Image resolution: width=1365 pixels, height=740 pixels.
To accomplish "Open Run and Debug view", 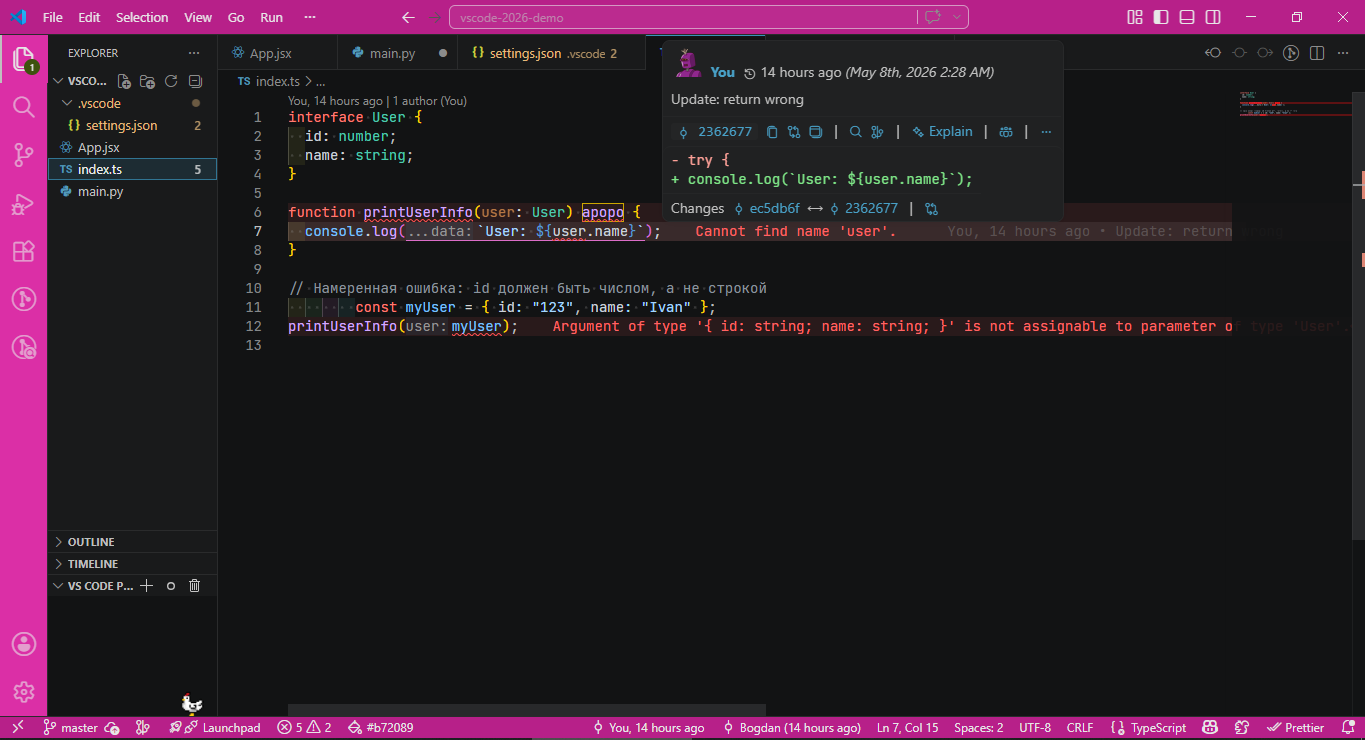I will point(23,203).
